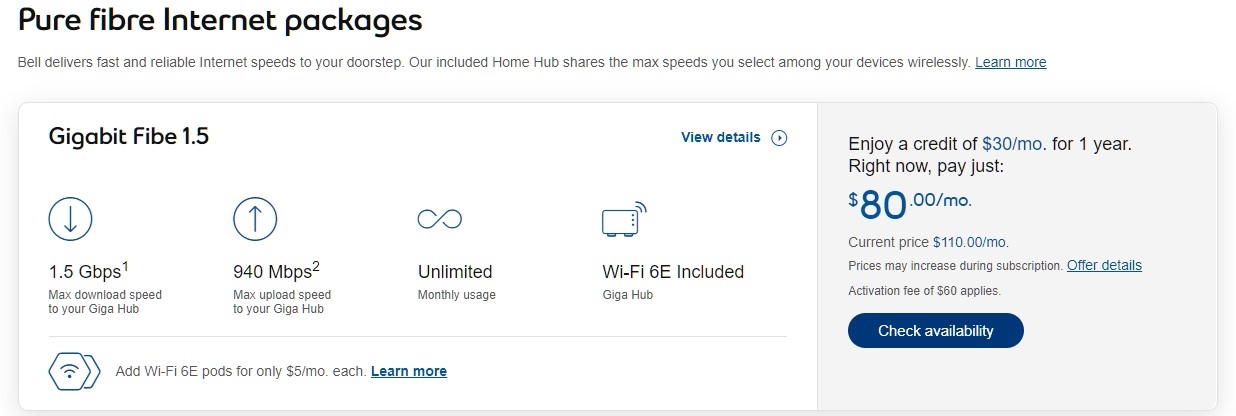Screen dimensions: 1236x416
Task: Open the Offer details link
Action: pyautogui.click(x=1104, y=265)
